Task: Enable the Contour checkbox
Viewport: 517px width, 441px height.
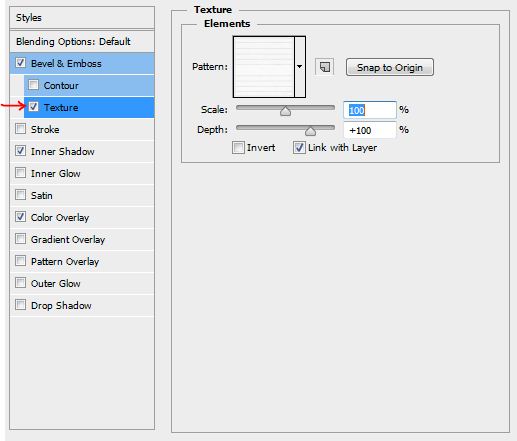Action: (x=33, y=85)
